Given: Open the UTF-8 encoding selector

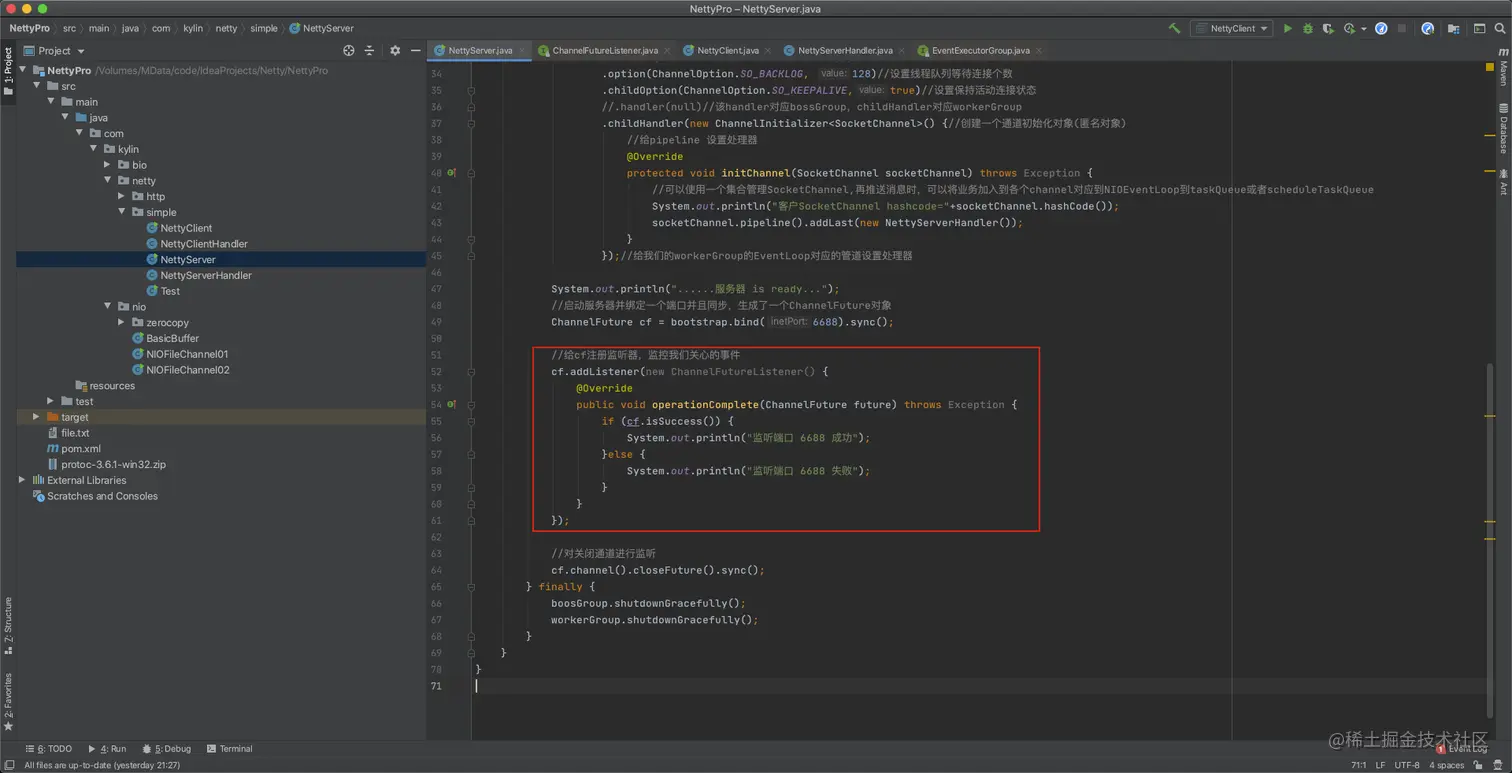Looking at the screenshot, I should point(1407,765).
